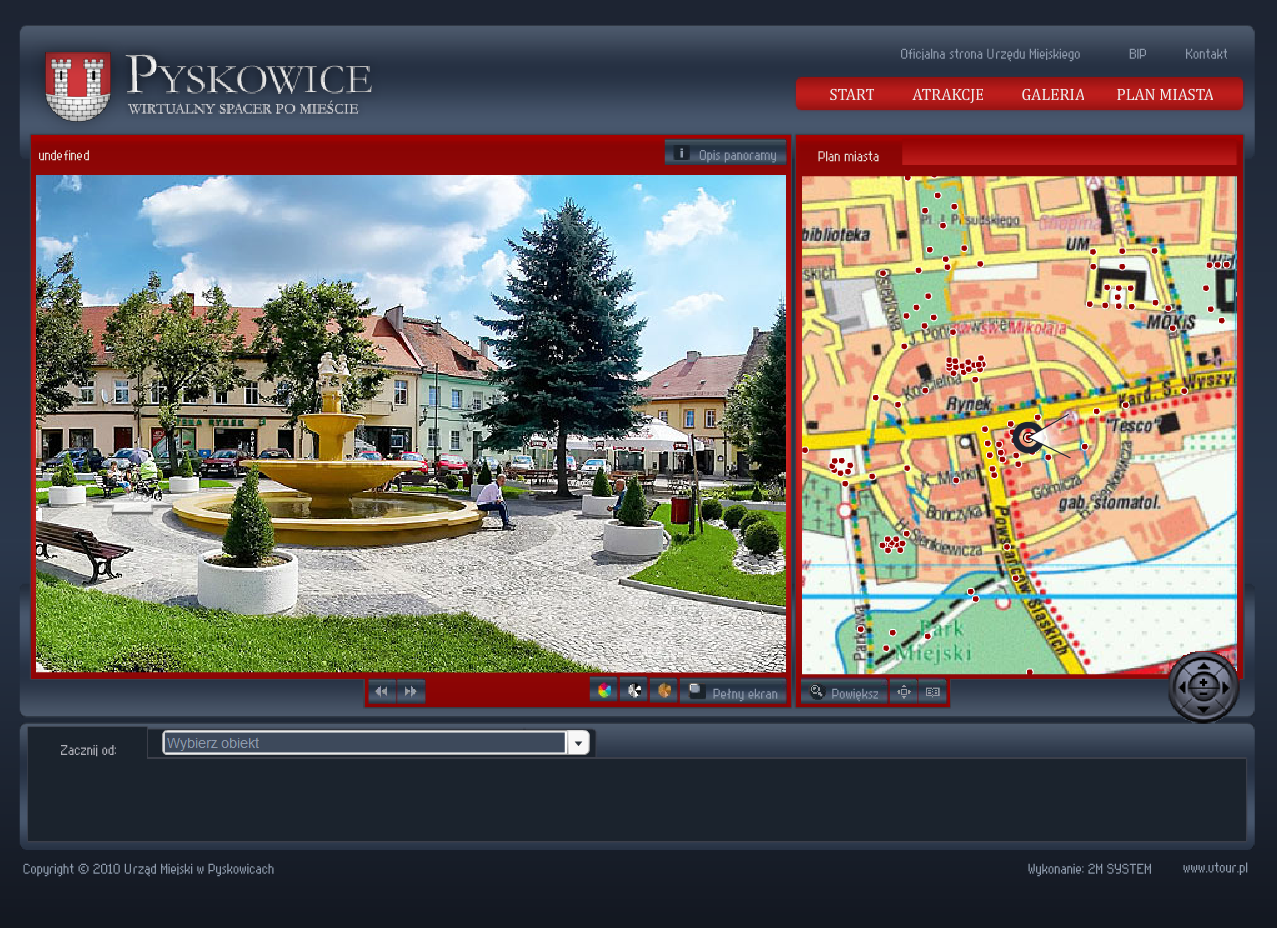
Task: Click the dual-view icon next to the pan tool
Action: tap(932, 691)
